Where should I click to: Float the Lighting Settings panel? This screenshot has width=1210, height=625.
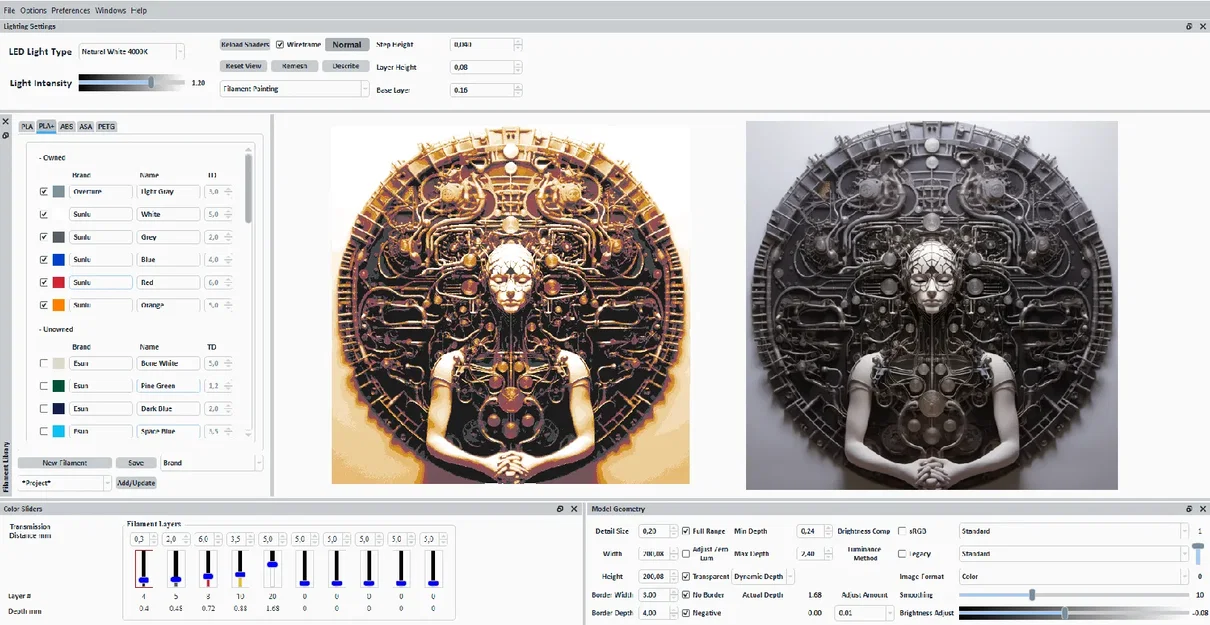coord(1189,27)
